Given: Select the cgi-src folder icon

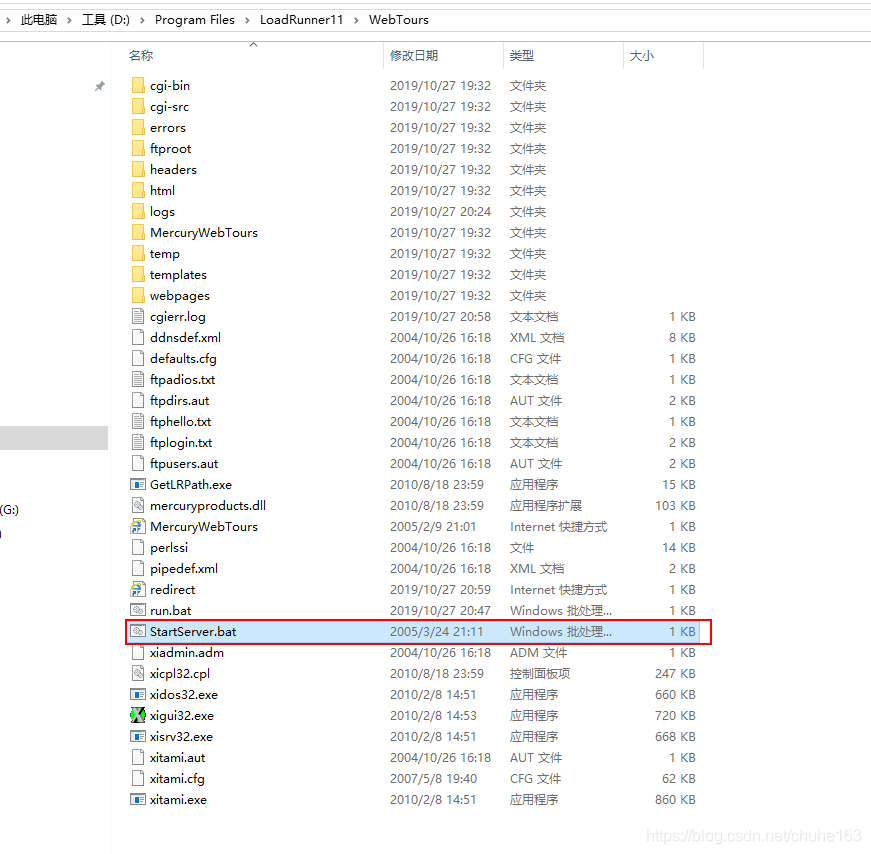Looking at the screenshot, I should pyautogui.click(x=138, y=107).
